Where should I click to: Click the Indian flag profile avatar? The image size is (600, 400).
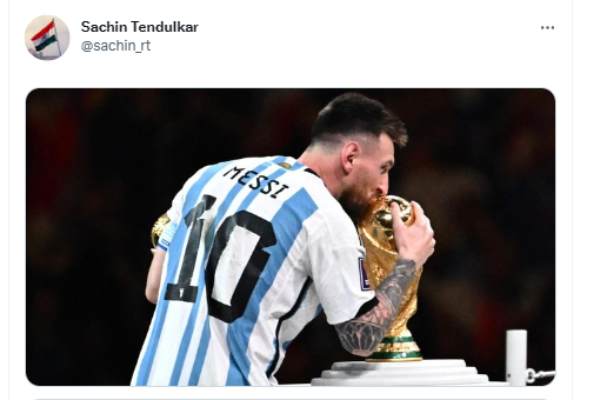tap(47, 38)
